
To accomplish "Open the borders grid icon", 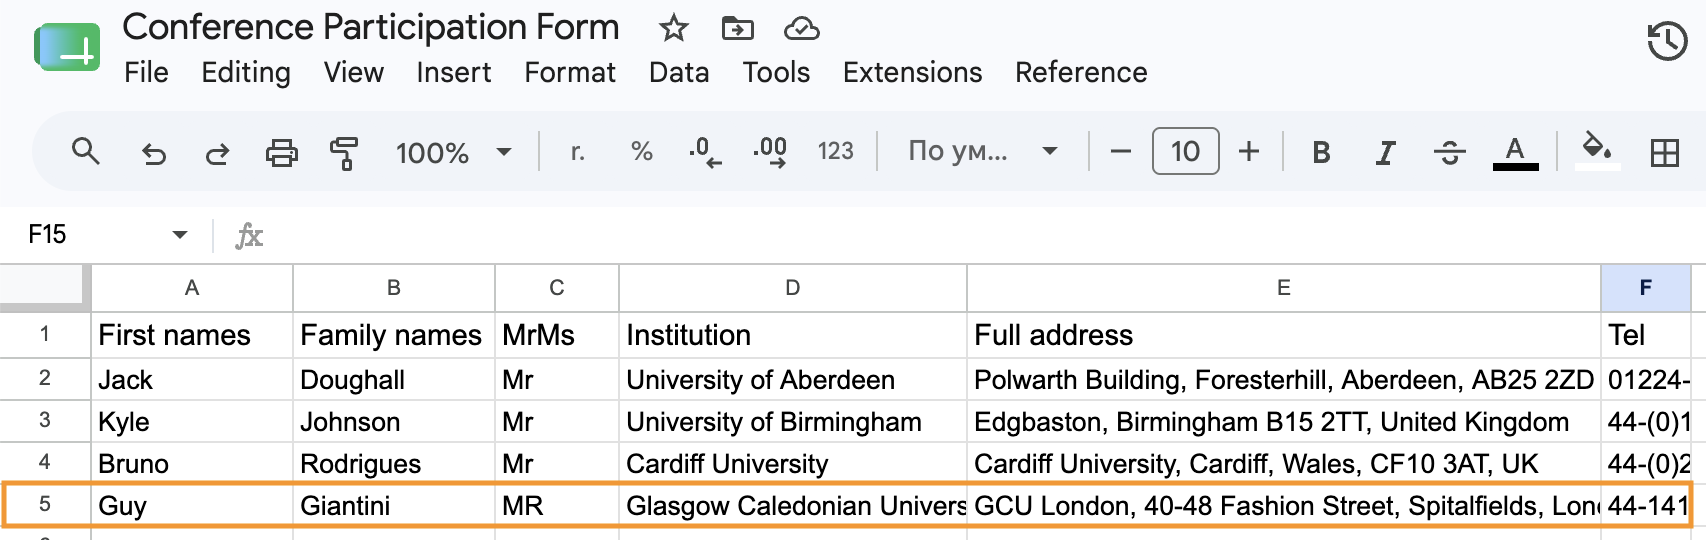I will (1665, 153).
